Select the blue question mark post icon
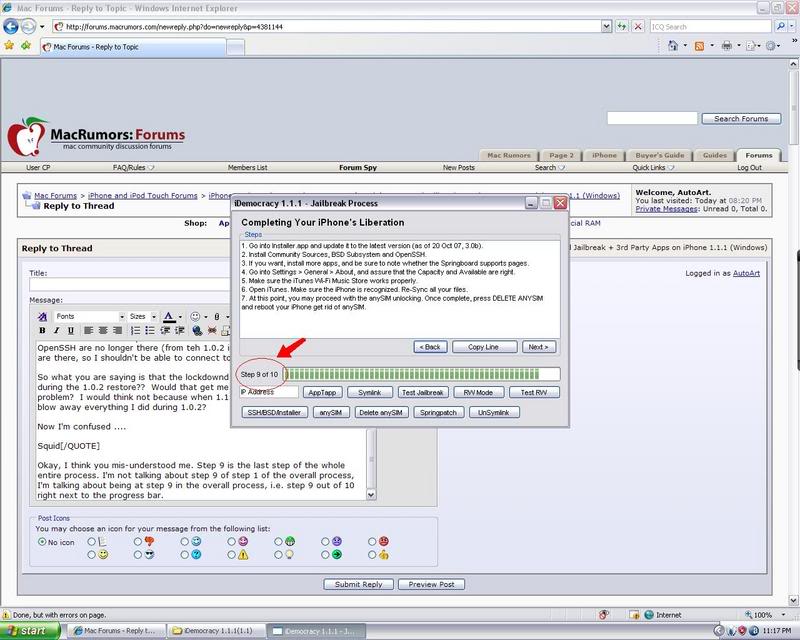Viewport: 800px width, 640px height. [x=185, y=555]
